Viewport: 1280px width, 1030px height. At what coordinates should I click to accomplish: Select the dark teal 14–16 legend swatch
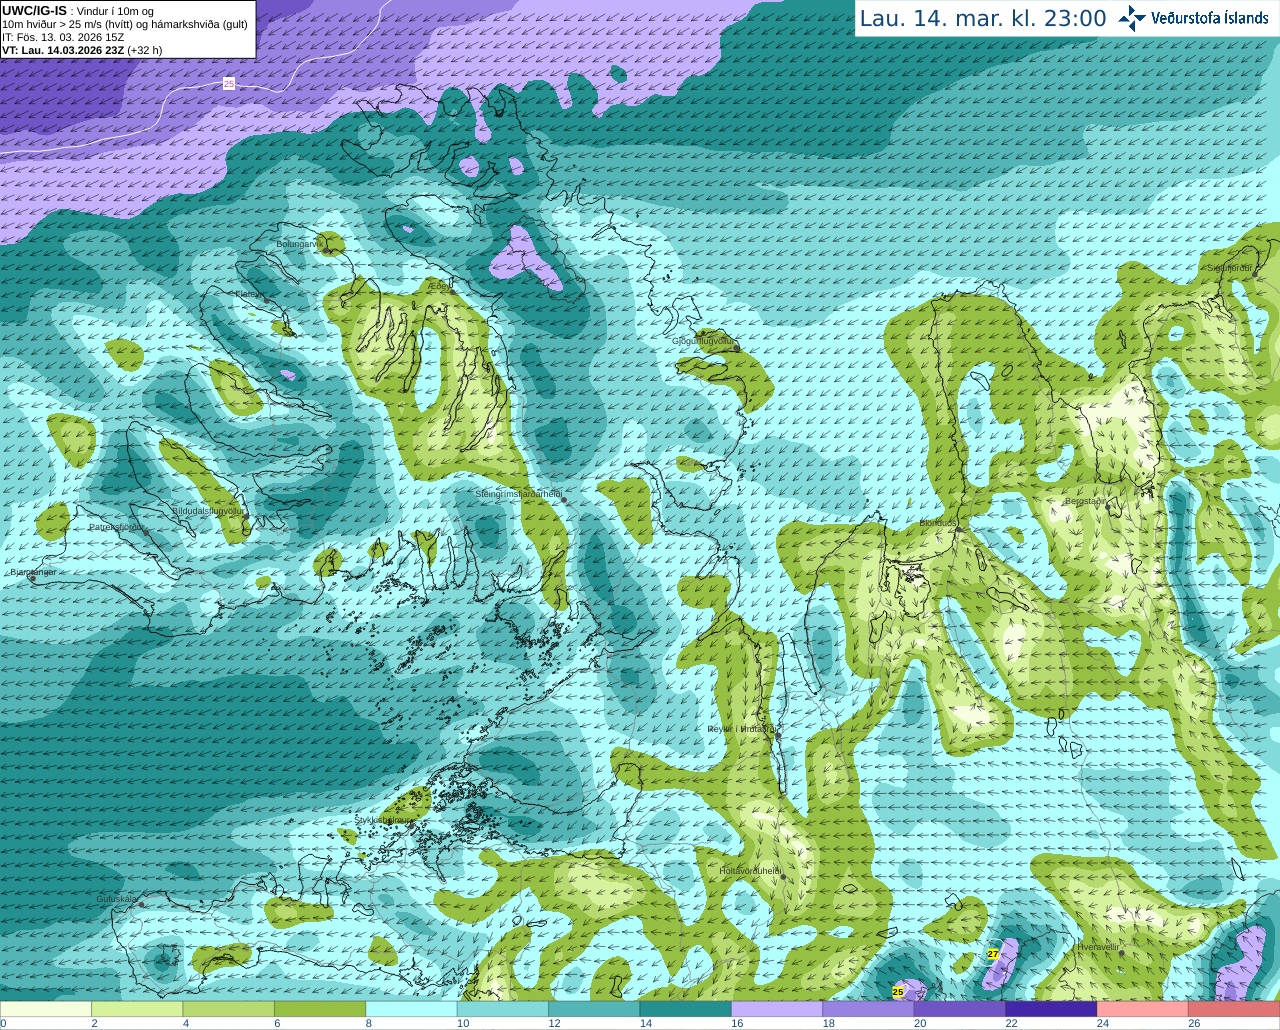(686, 1009)
